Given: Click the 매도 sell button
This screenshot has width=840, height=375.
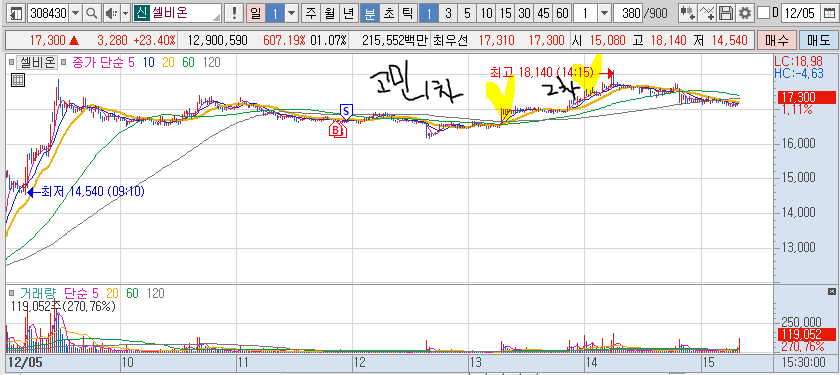Looking at the screenshot, I should coord(818,40).
